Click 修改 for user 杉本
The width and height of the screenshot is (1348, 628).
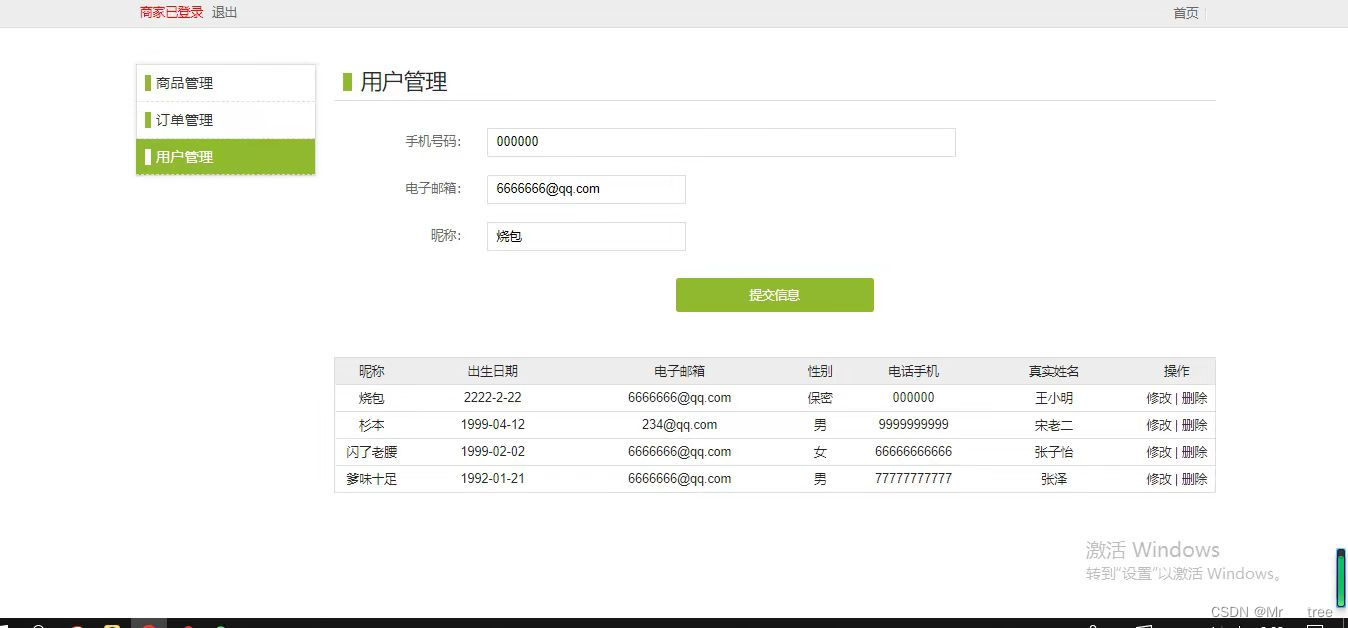pyautogui.click(x=1159, y=425)
